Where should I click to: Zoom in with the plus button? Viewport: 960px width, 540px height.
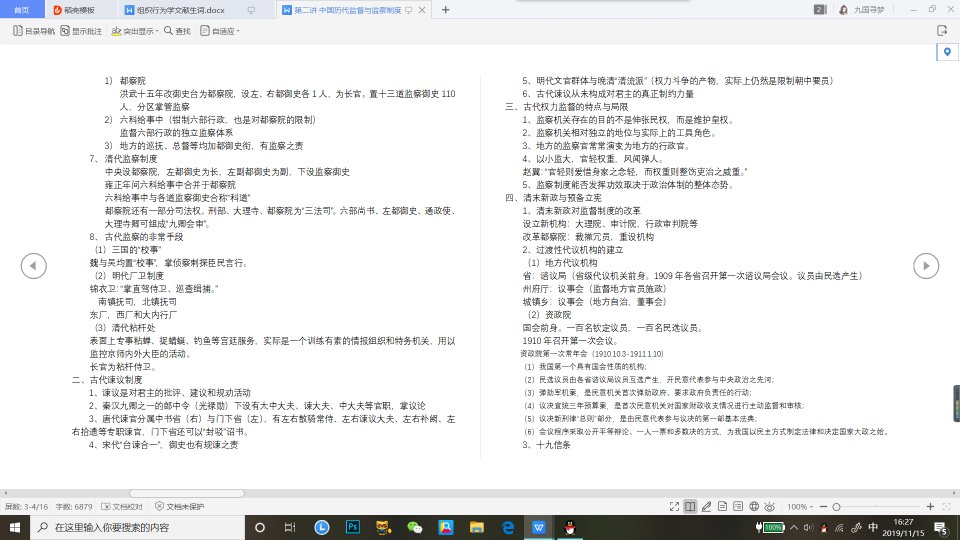click(x=930, y=506)
